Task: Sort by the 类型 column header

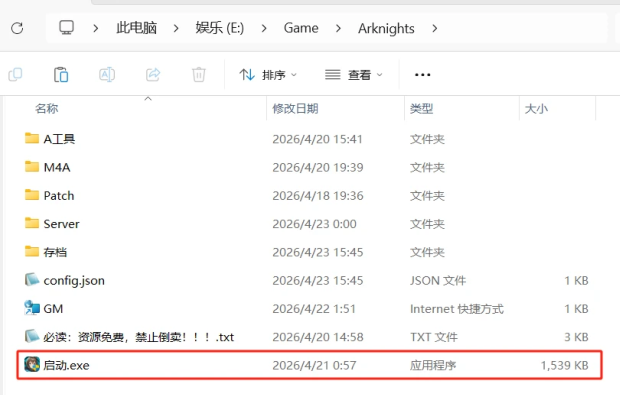Action: [422, 108]
